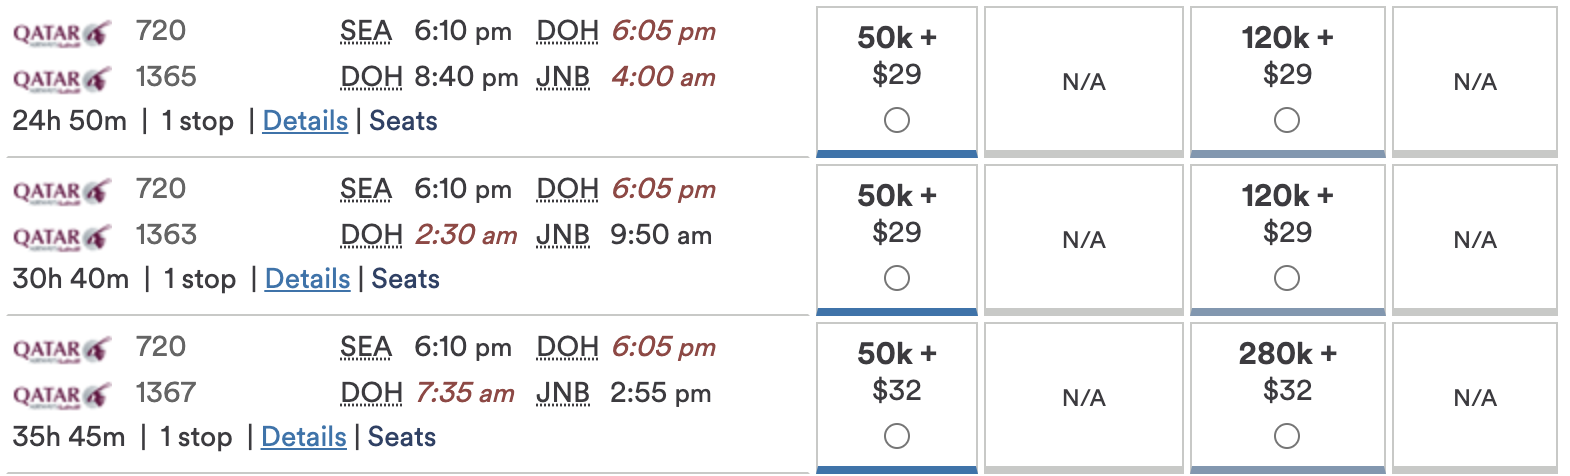
Task: Select 50k + $32 fare for flight 1367
Action: pos(897,436)
